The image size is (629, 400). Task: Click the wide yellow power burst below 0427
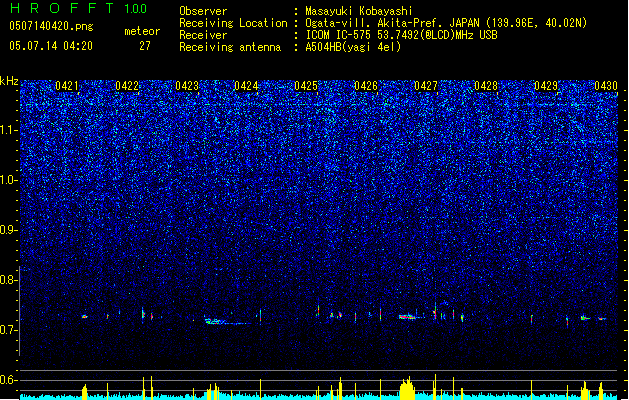[x=407, y=388]
